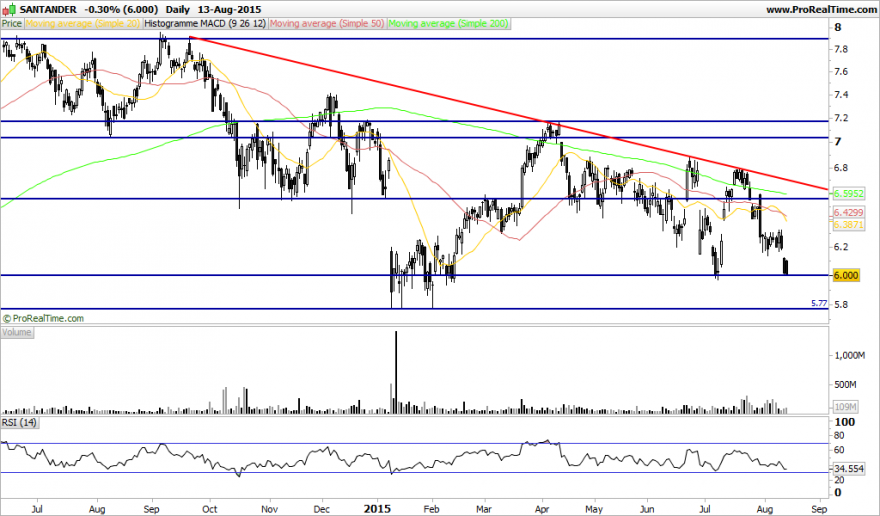Select the Moving average (Simple 20) label
Image resolution: width=880 pixels, height=516 pixels.
coord(82,24)
